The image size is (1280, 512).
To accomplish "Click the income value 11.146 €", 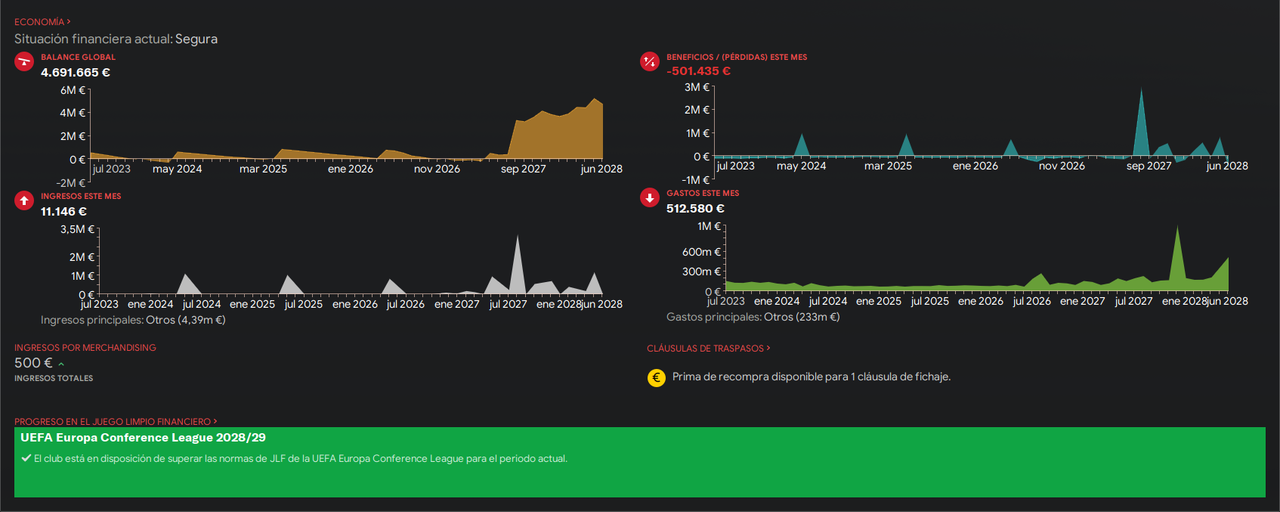I will coord(63,211).
